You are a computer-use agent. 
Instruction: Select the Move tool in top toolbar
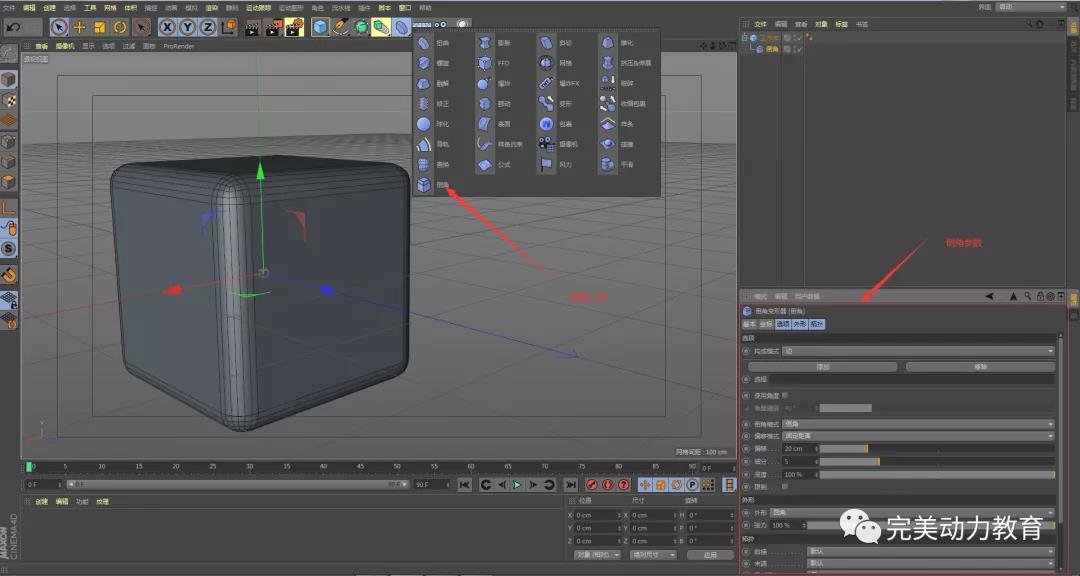79,27
